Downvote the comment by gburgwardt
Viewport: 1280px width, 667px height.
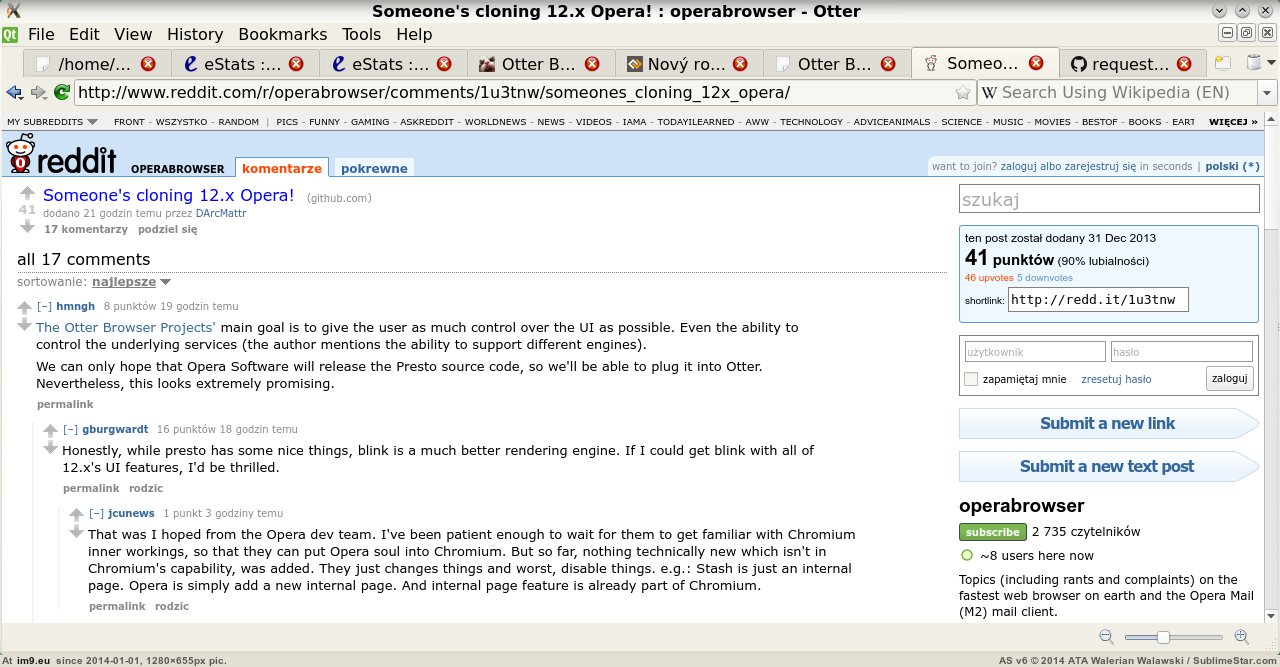click(x=51, y=447)
